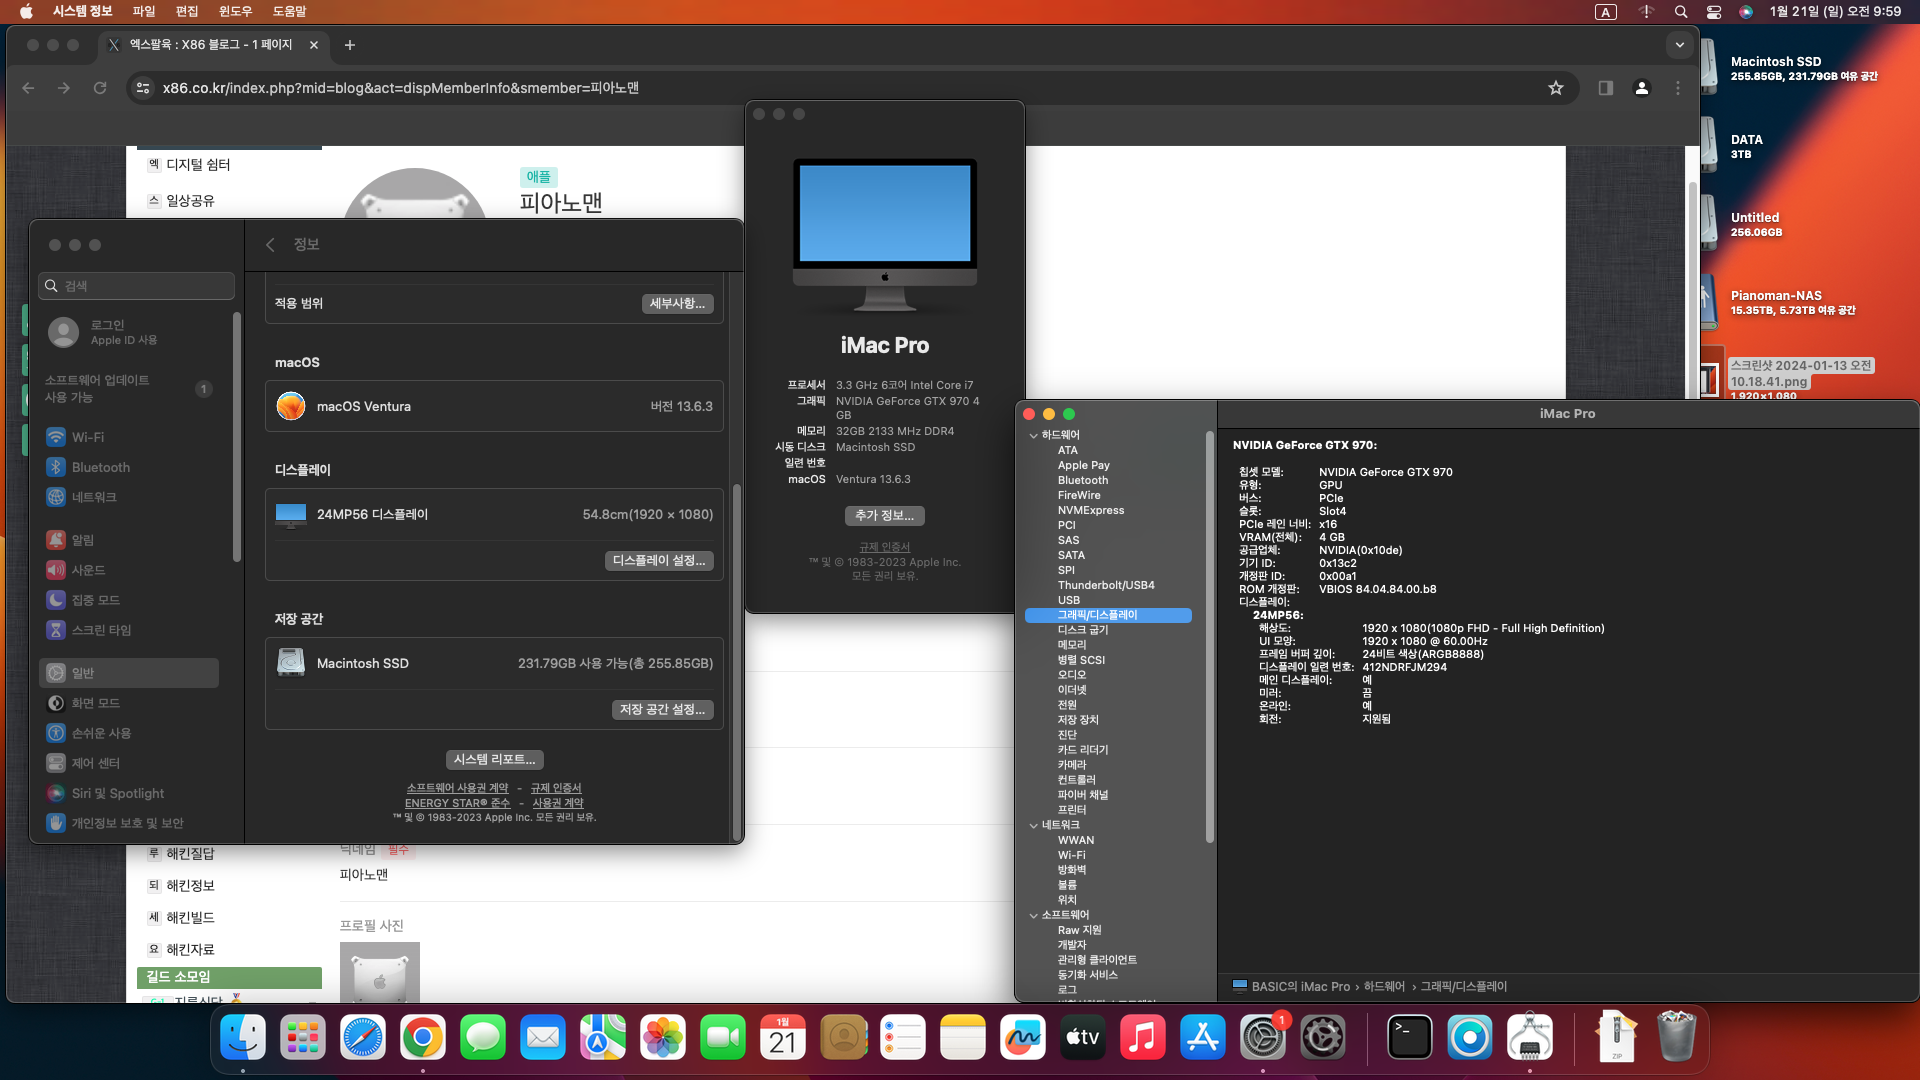1920x1080 pixels.
Task: Click the 디스플레이 설정... button
Action: coord(659,561)
